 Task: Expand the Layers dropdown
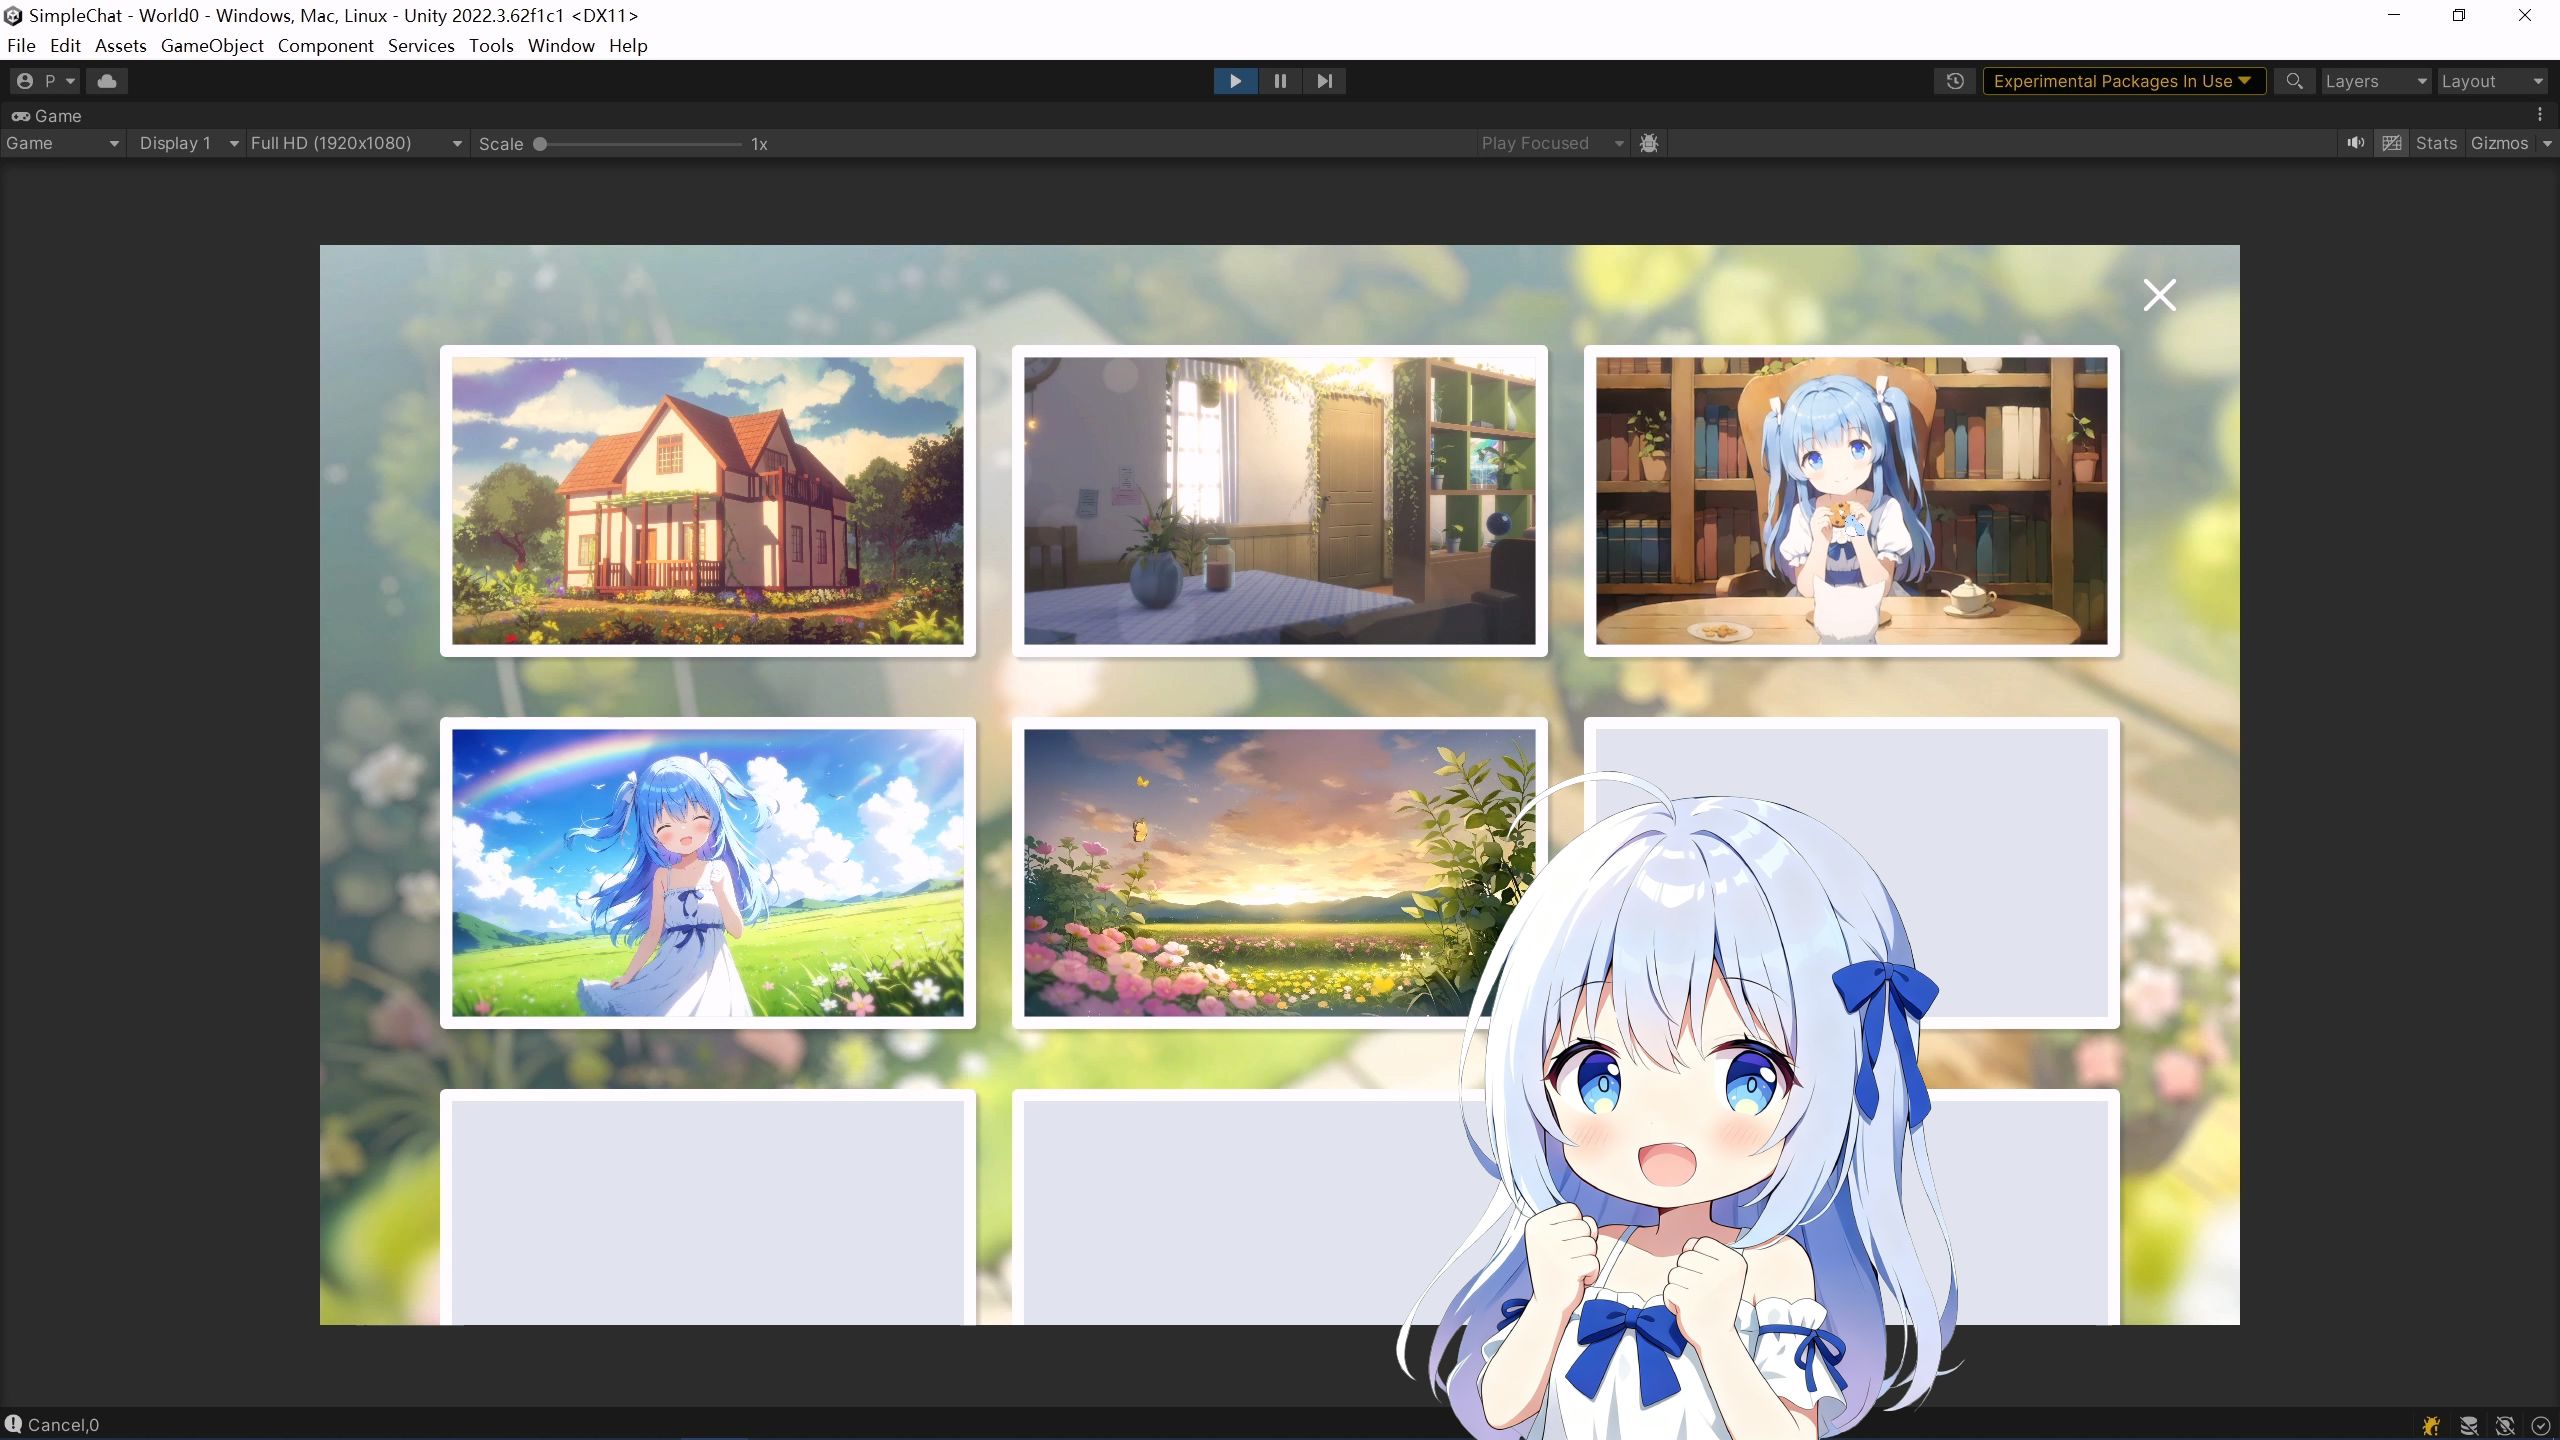pyautogui.click(x=2375, y=81)
